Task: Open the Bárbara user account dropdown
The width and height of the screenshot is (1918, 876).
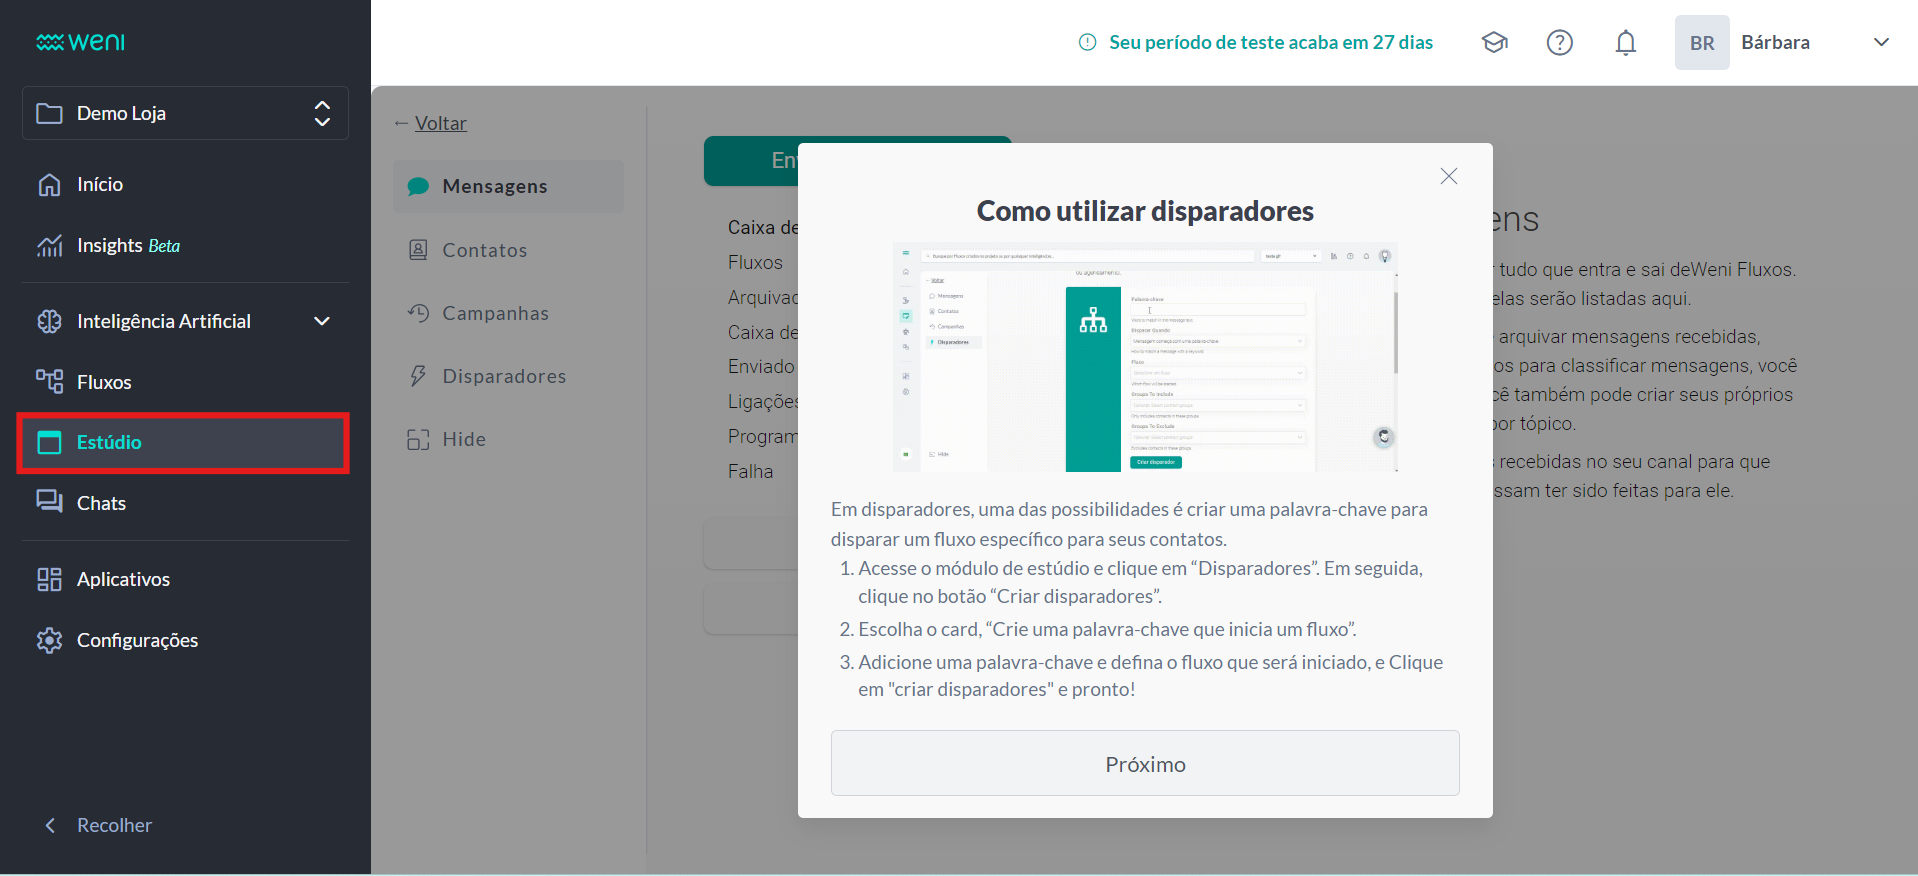Action: point(1880,42)
